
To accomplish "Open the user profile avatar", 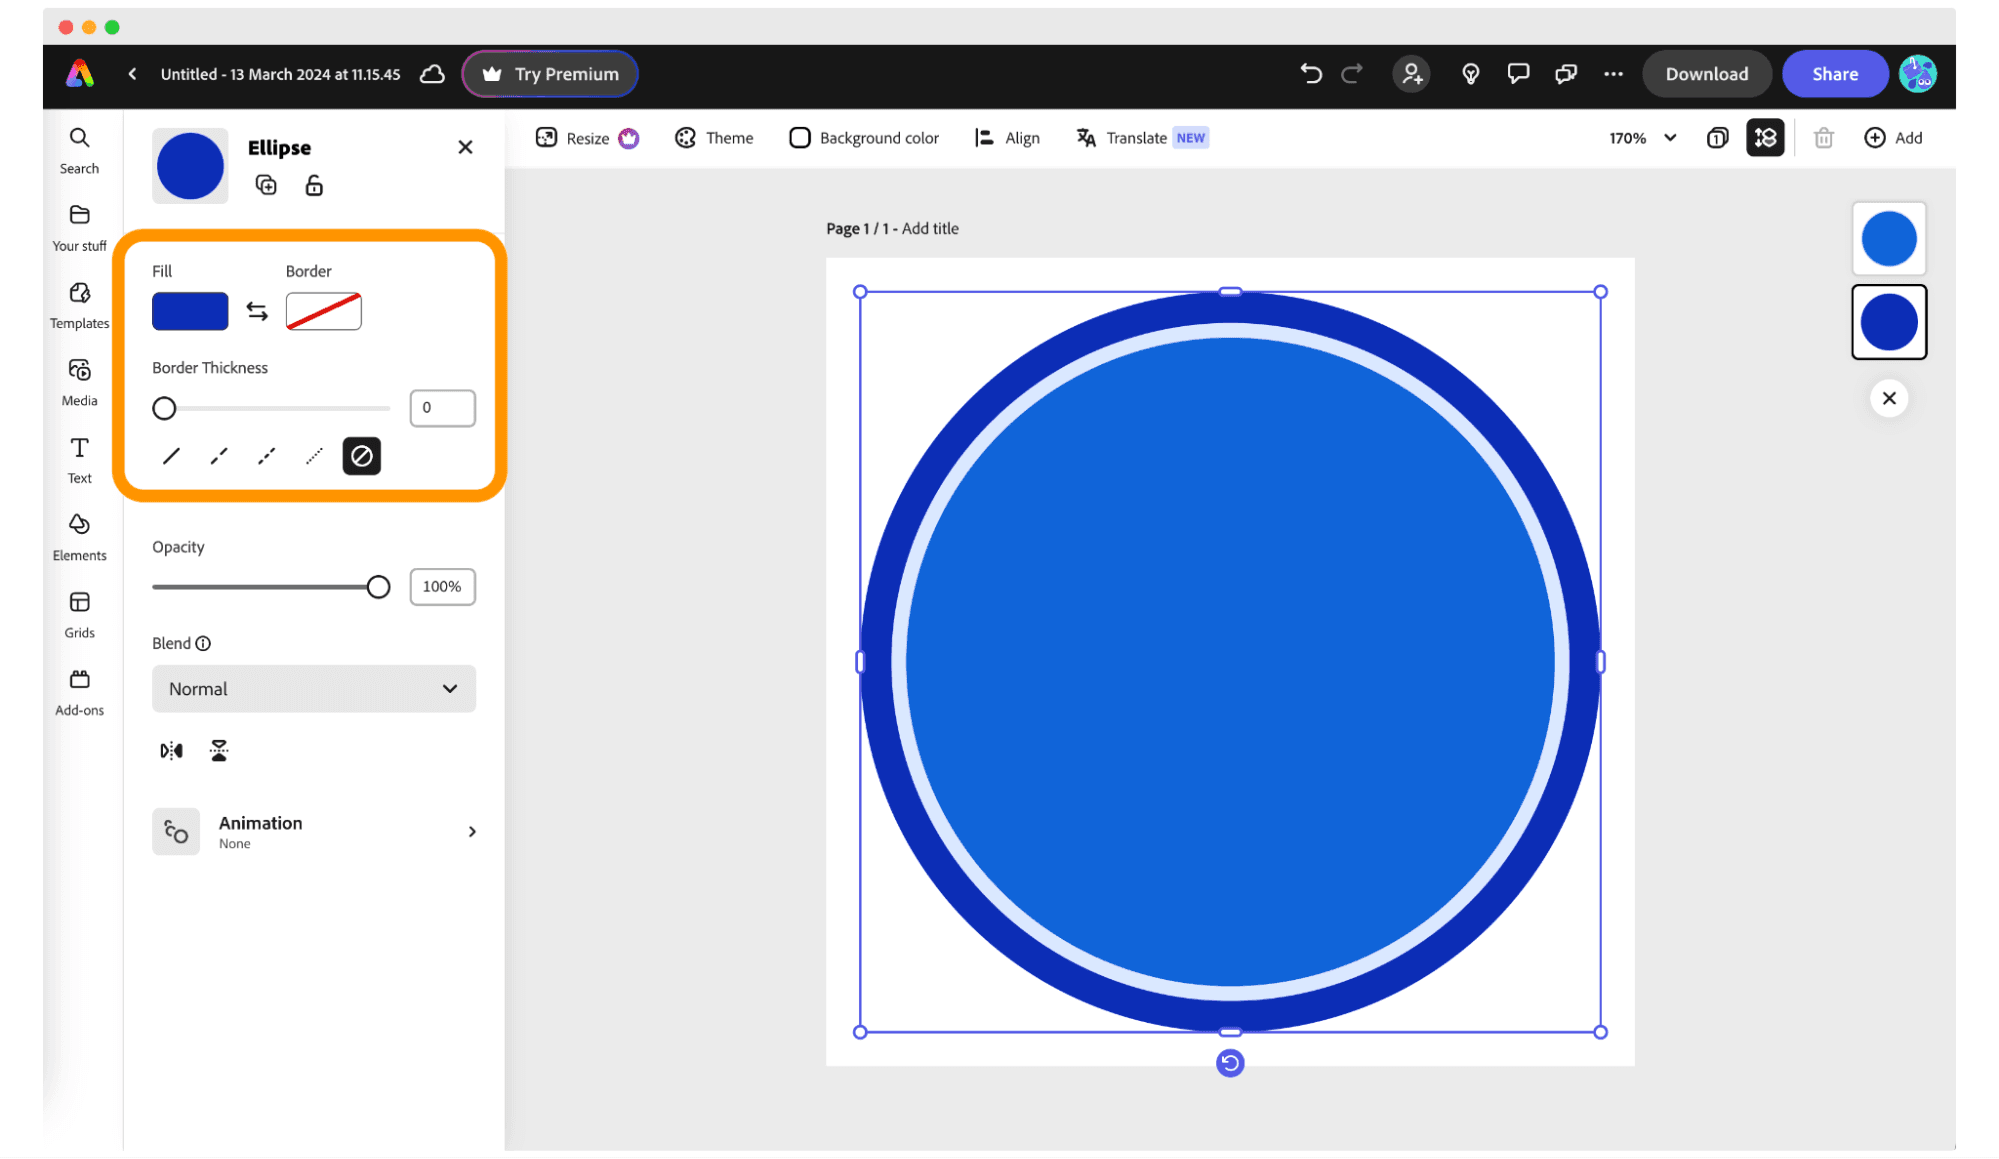I will [1917, 74].
